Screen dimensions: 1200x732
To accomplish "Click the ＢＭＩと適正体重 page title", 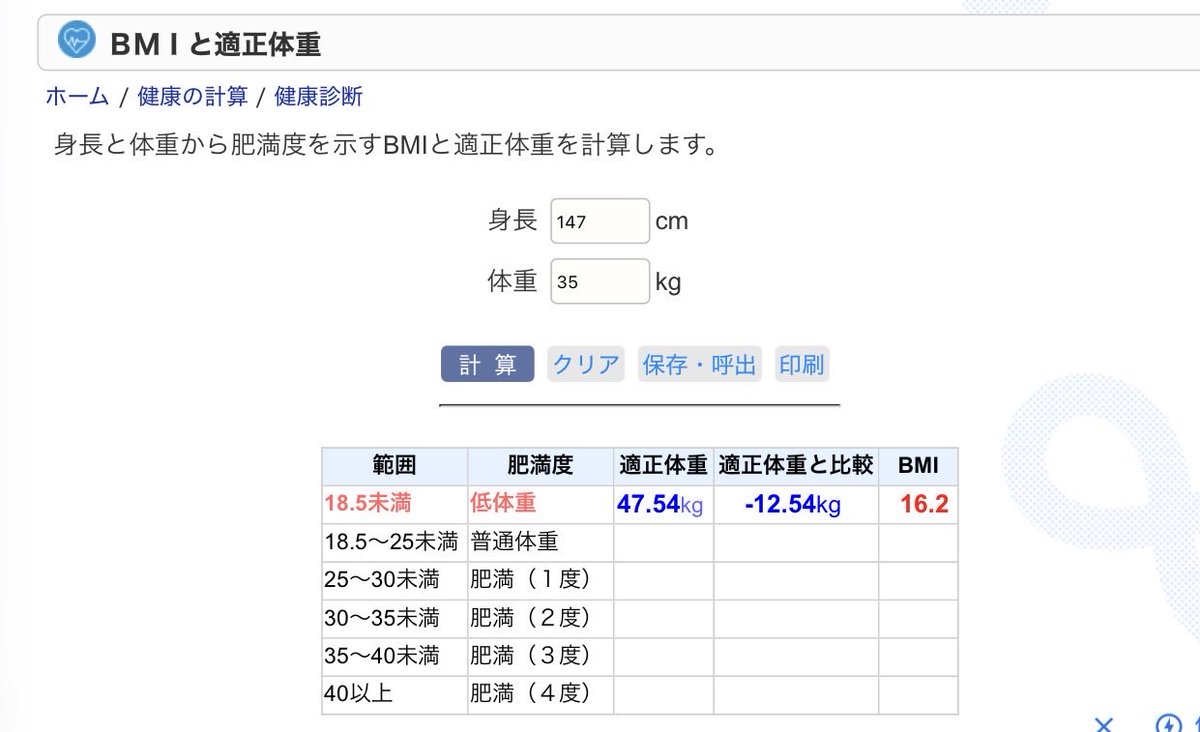I will [x=216, y=44].
